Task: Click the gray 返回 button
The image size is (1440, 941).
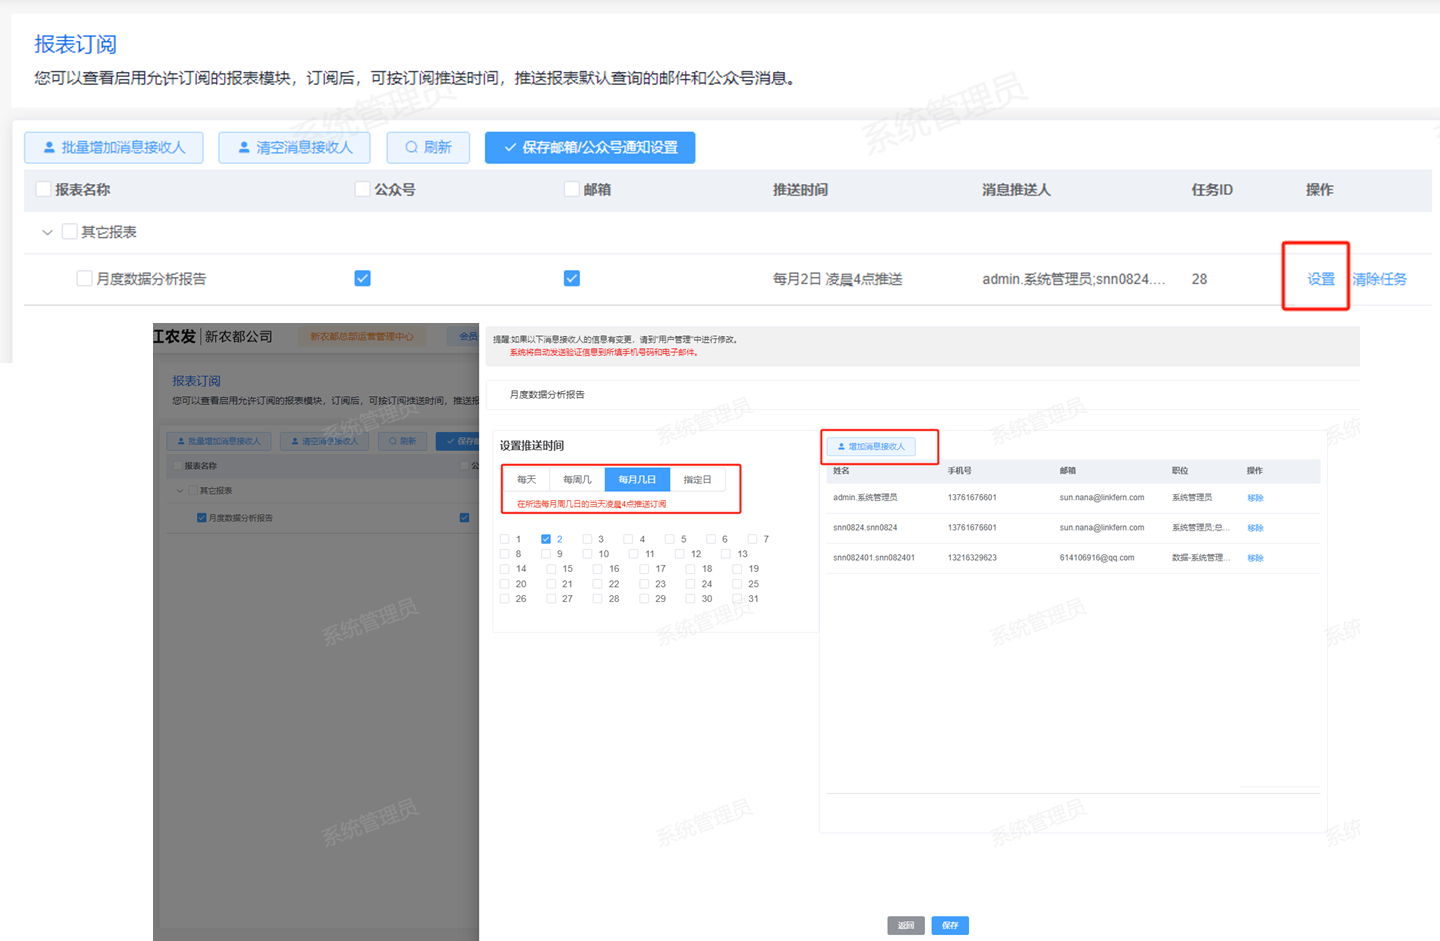Action: pyautogui.click(x=905, y=925)
